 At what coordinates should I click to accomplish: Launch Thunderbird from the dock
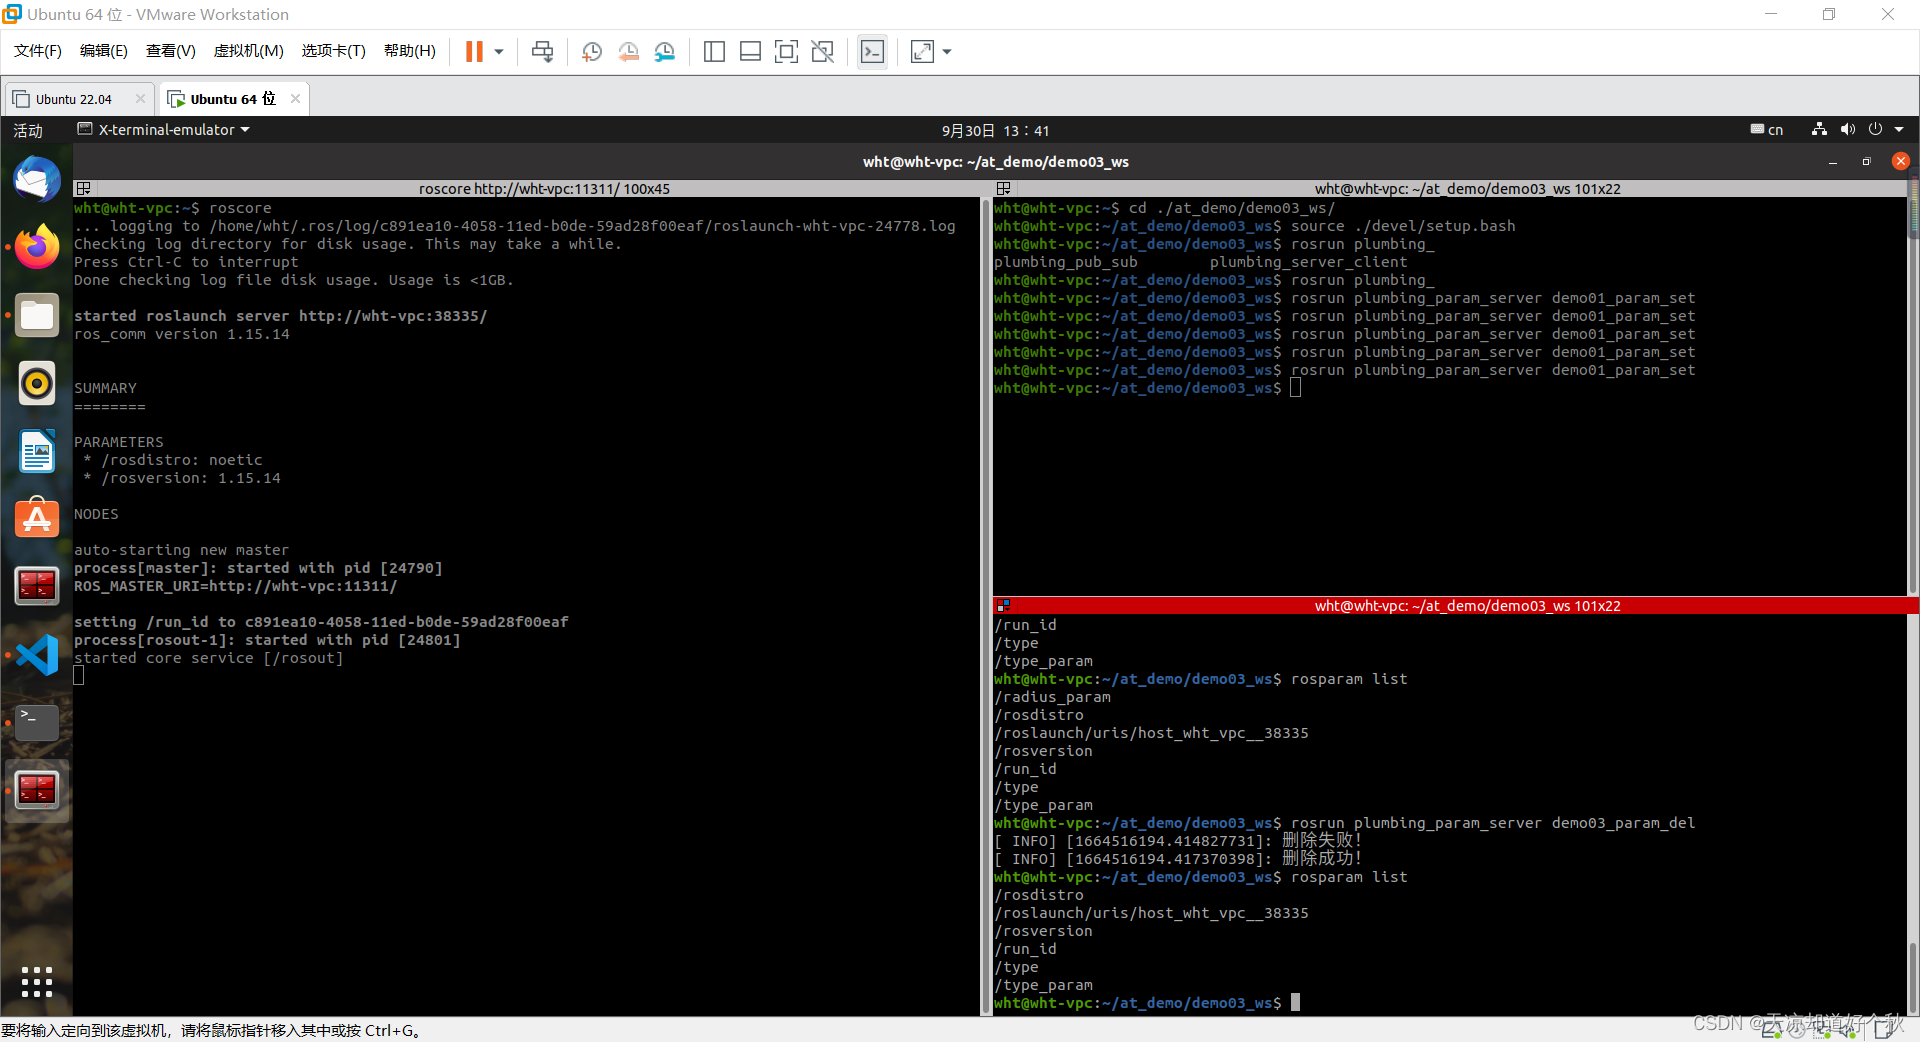coord(37,181)
